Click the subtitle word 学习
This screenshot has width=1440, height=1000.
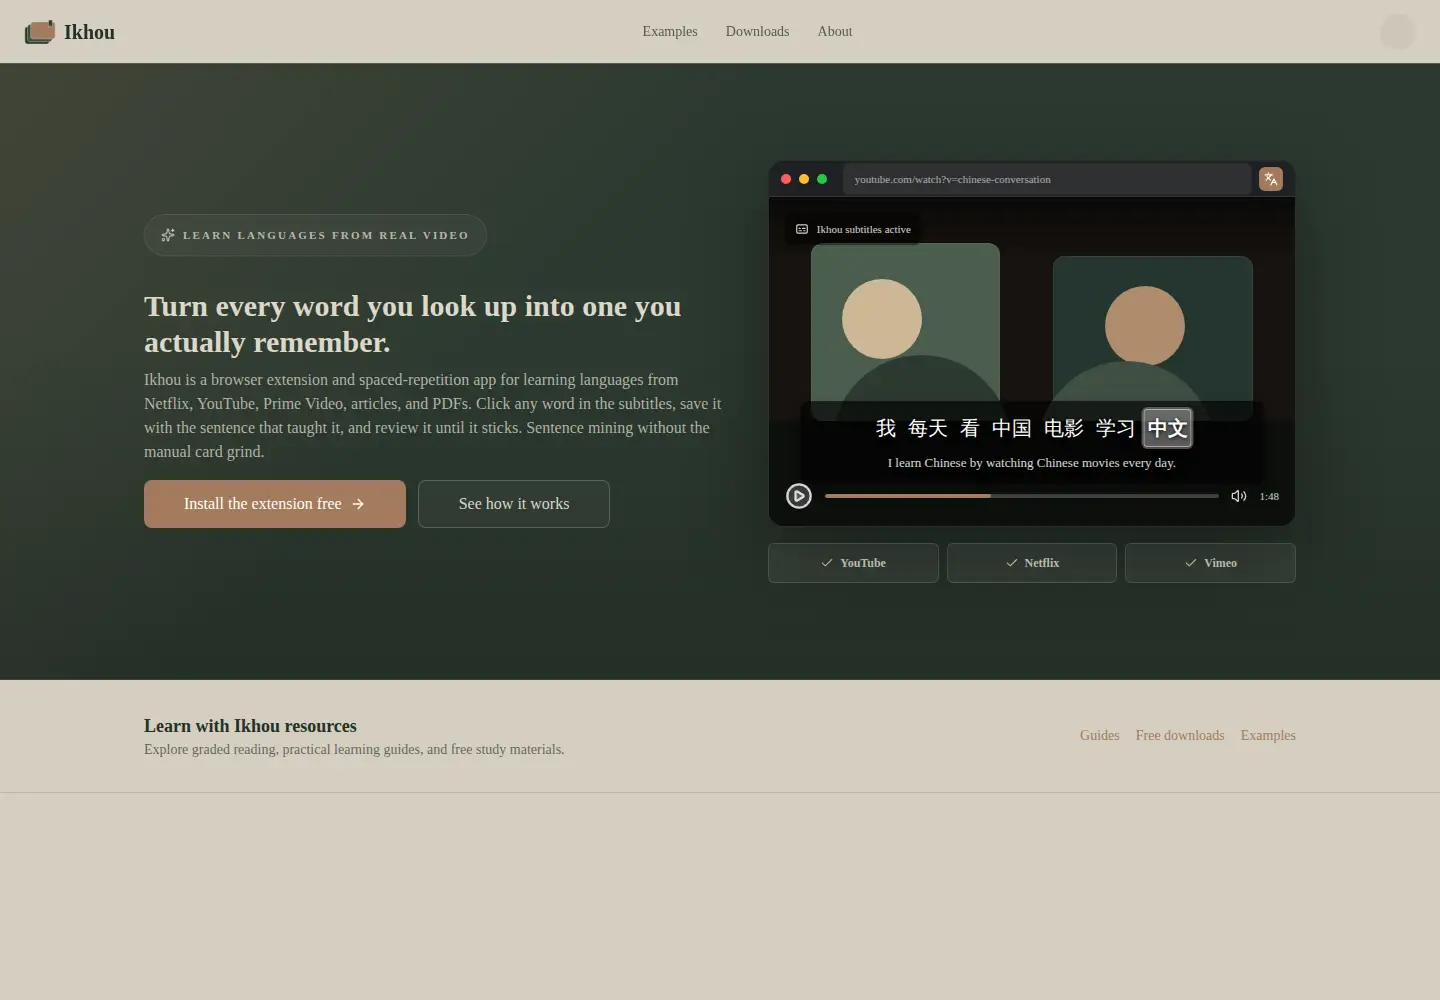pyautogui.click(x=1116, y=428)
